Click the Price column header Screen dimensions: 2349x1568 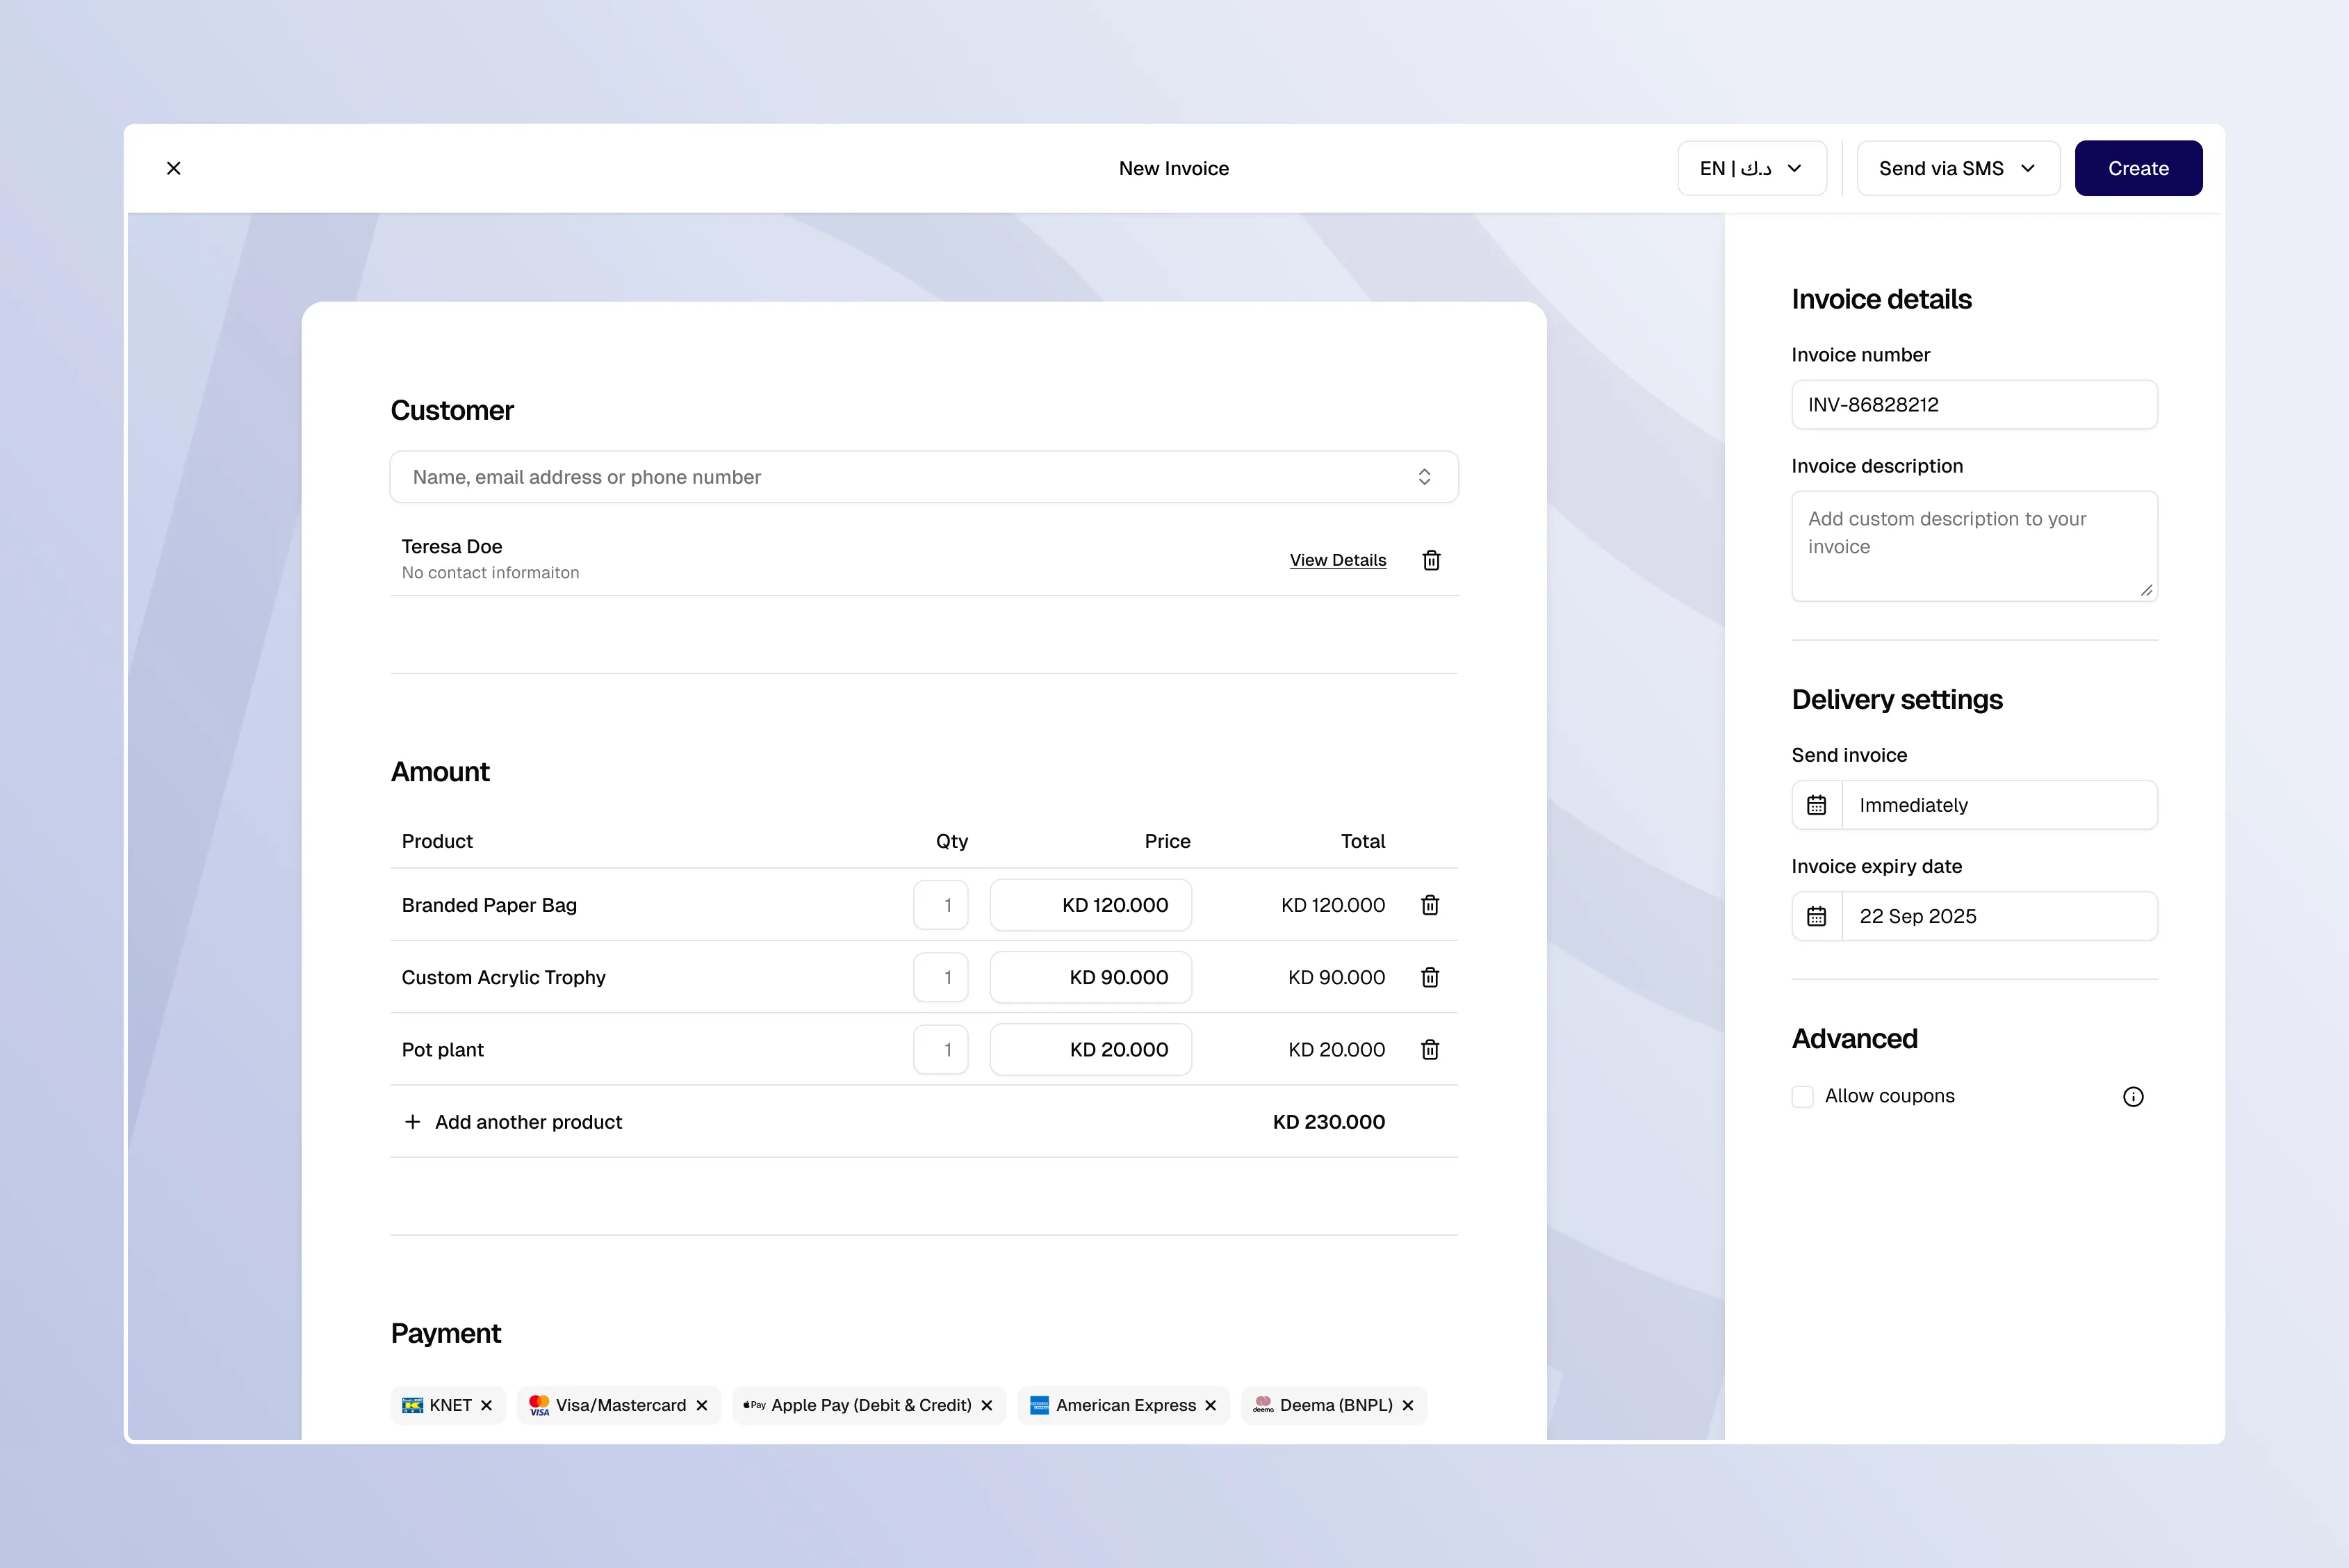(1167, 841)
